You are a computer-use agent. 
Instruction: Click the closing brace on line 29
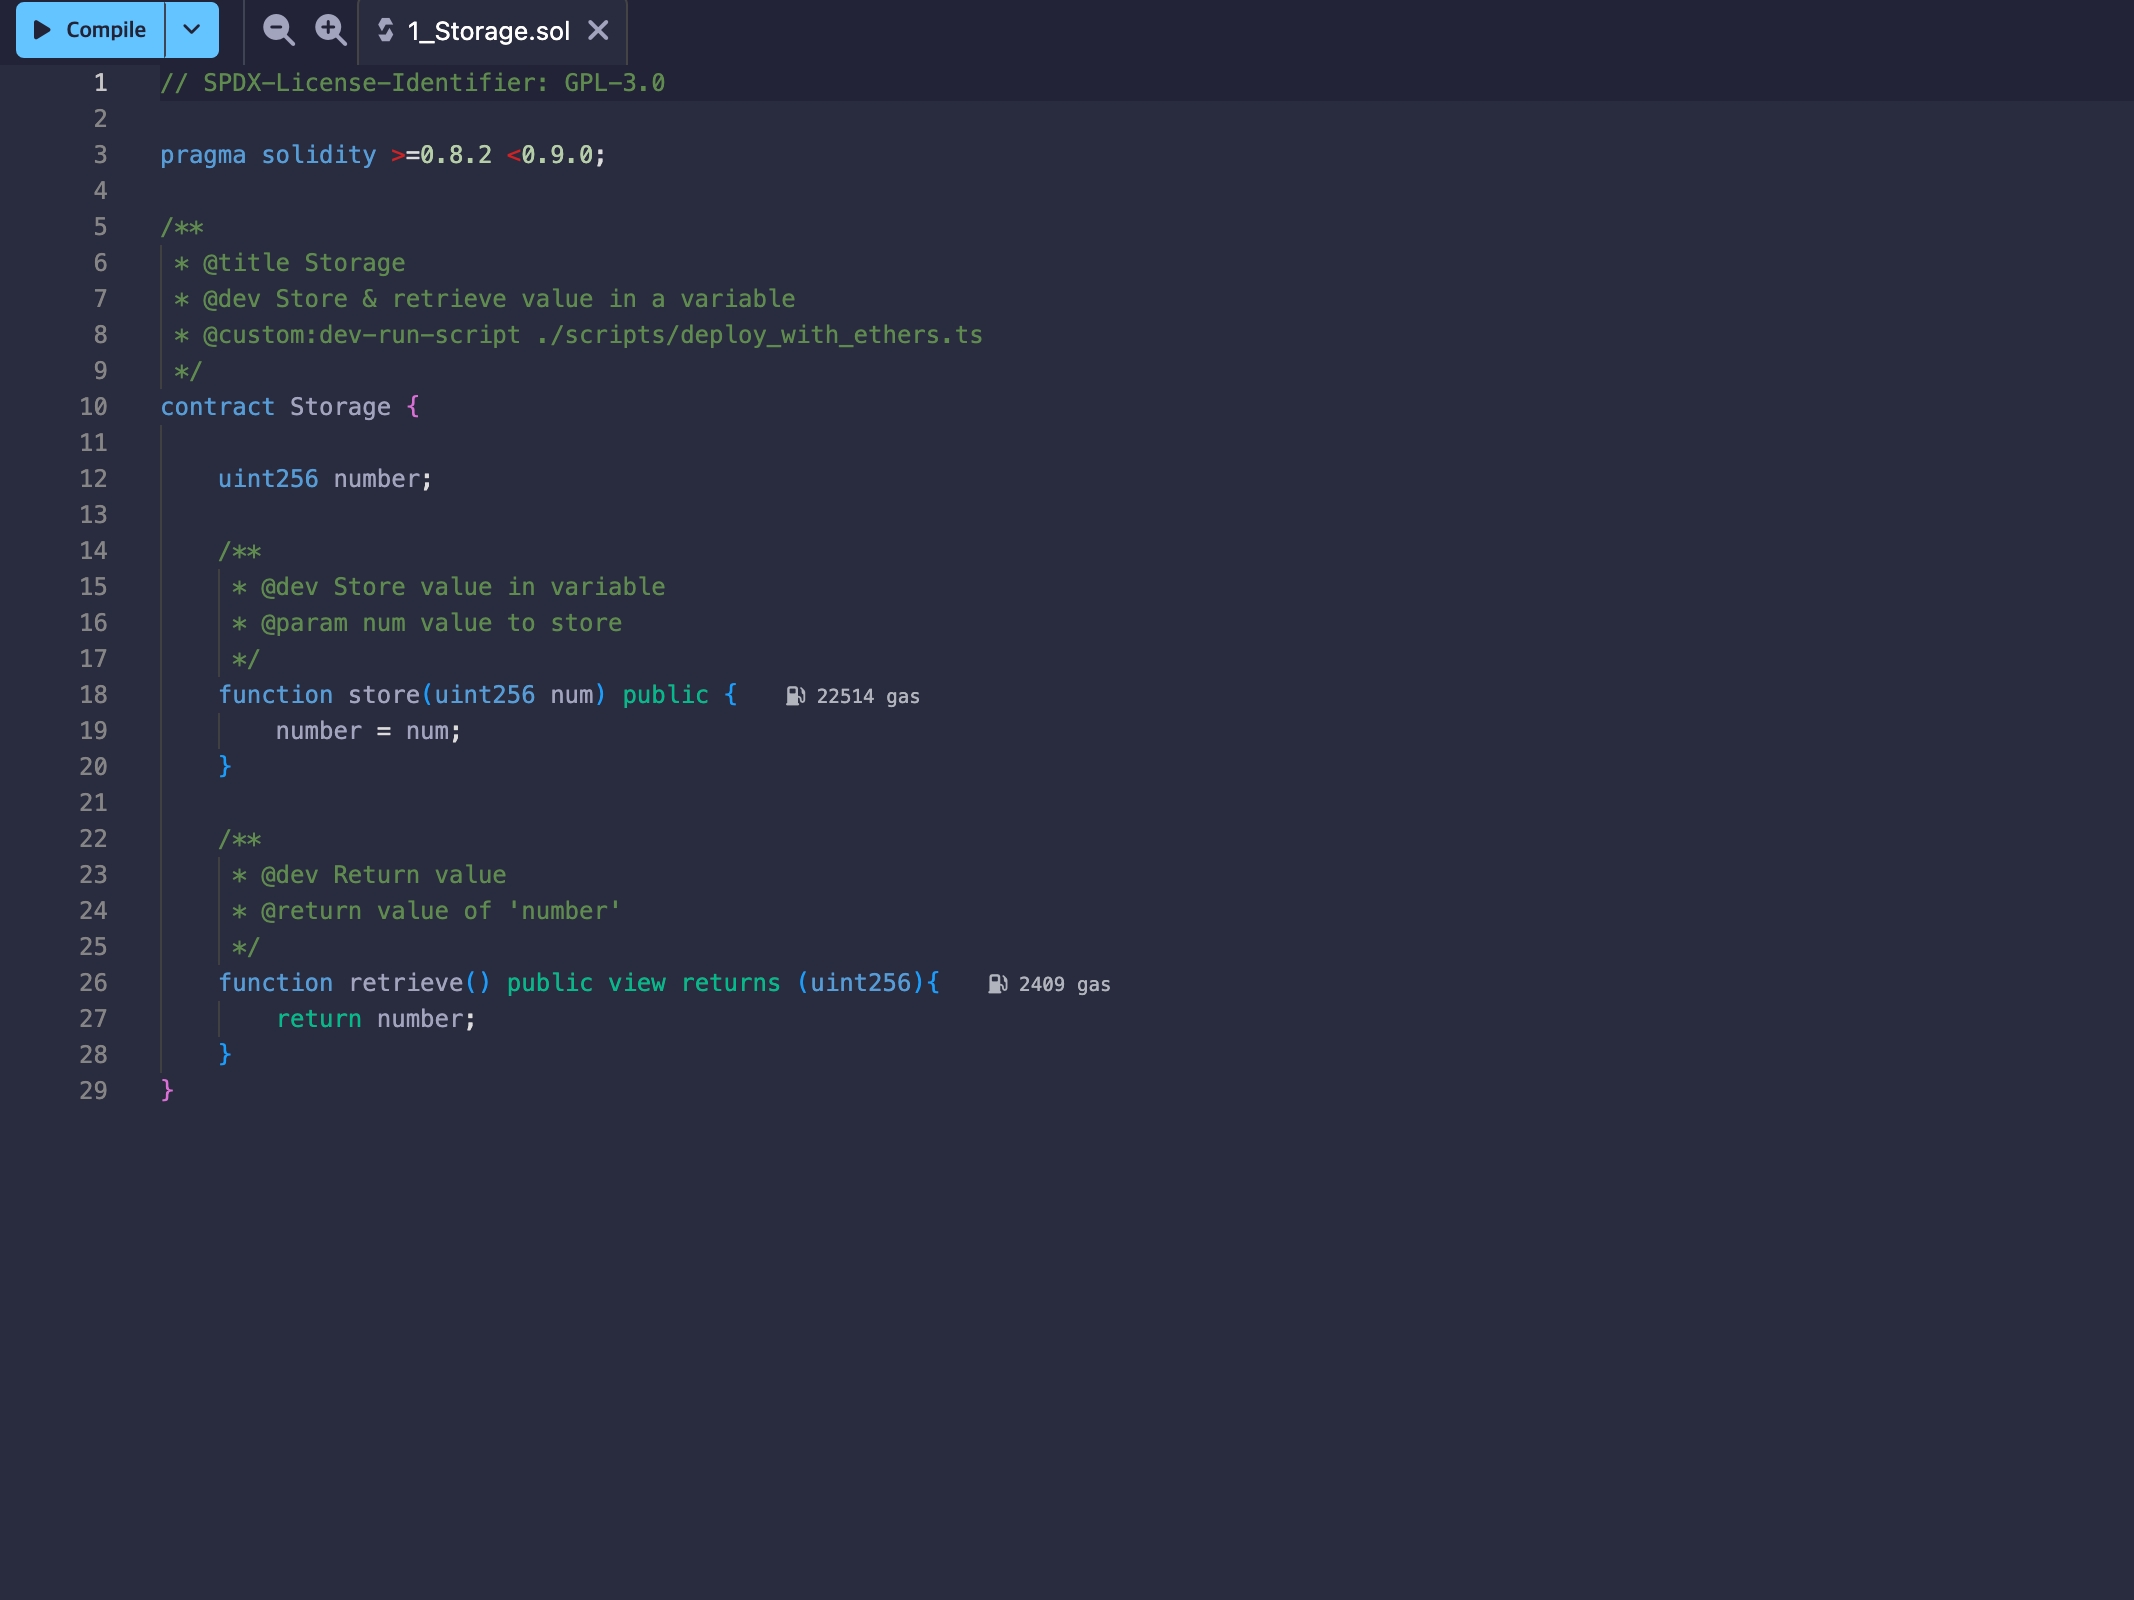167,1090
